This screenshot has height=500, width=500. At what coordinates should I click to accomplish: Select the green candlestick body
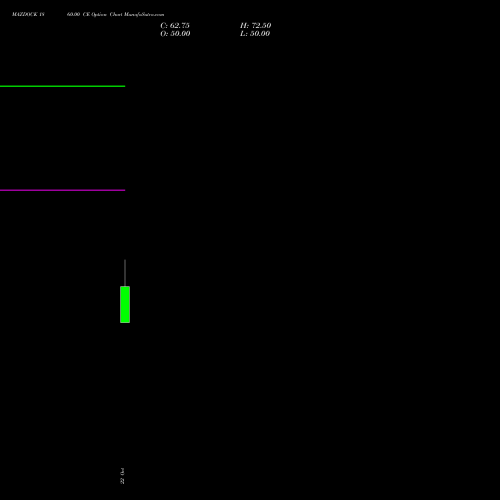125,304
